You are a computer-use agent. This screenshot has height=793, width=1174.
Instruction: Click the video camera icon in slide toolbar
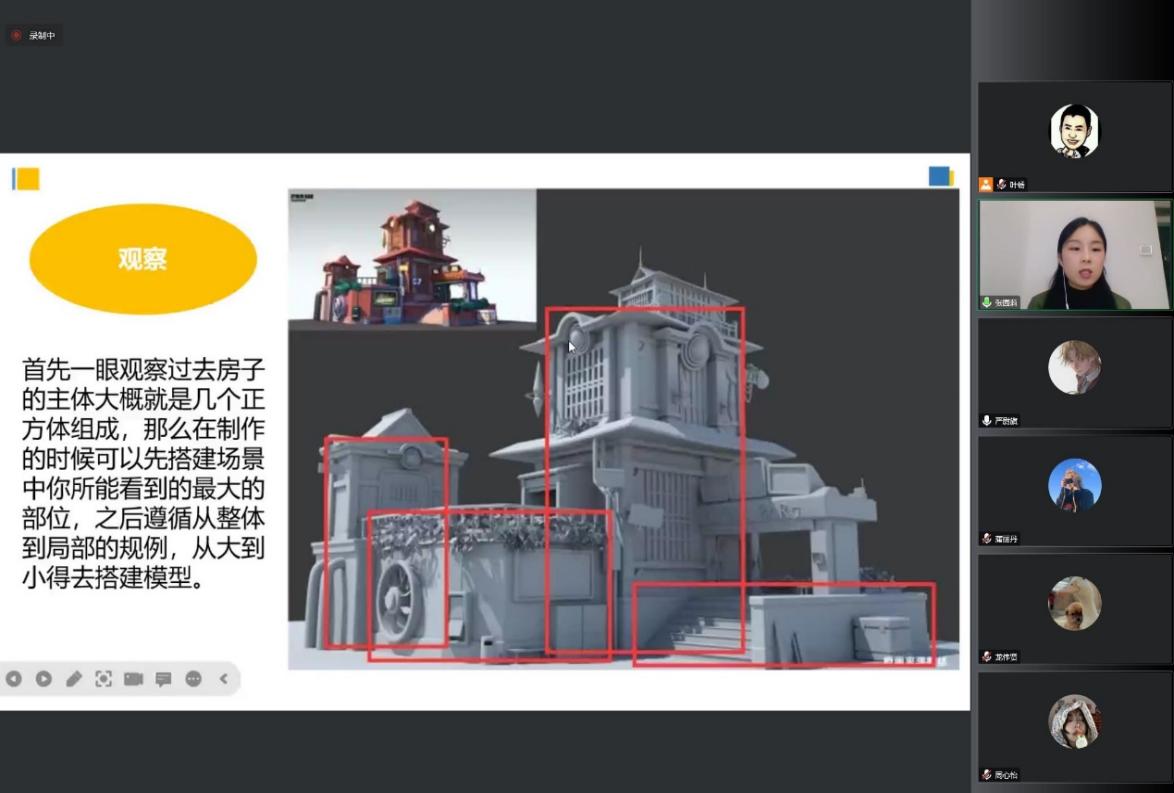coord(133,679)
